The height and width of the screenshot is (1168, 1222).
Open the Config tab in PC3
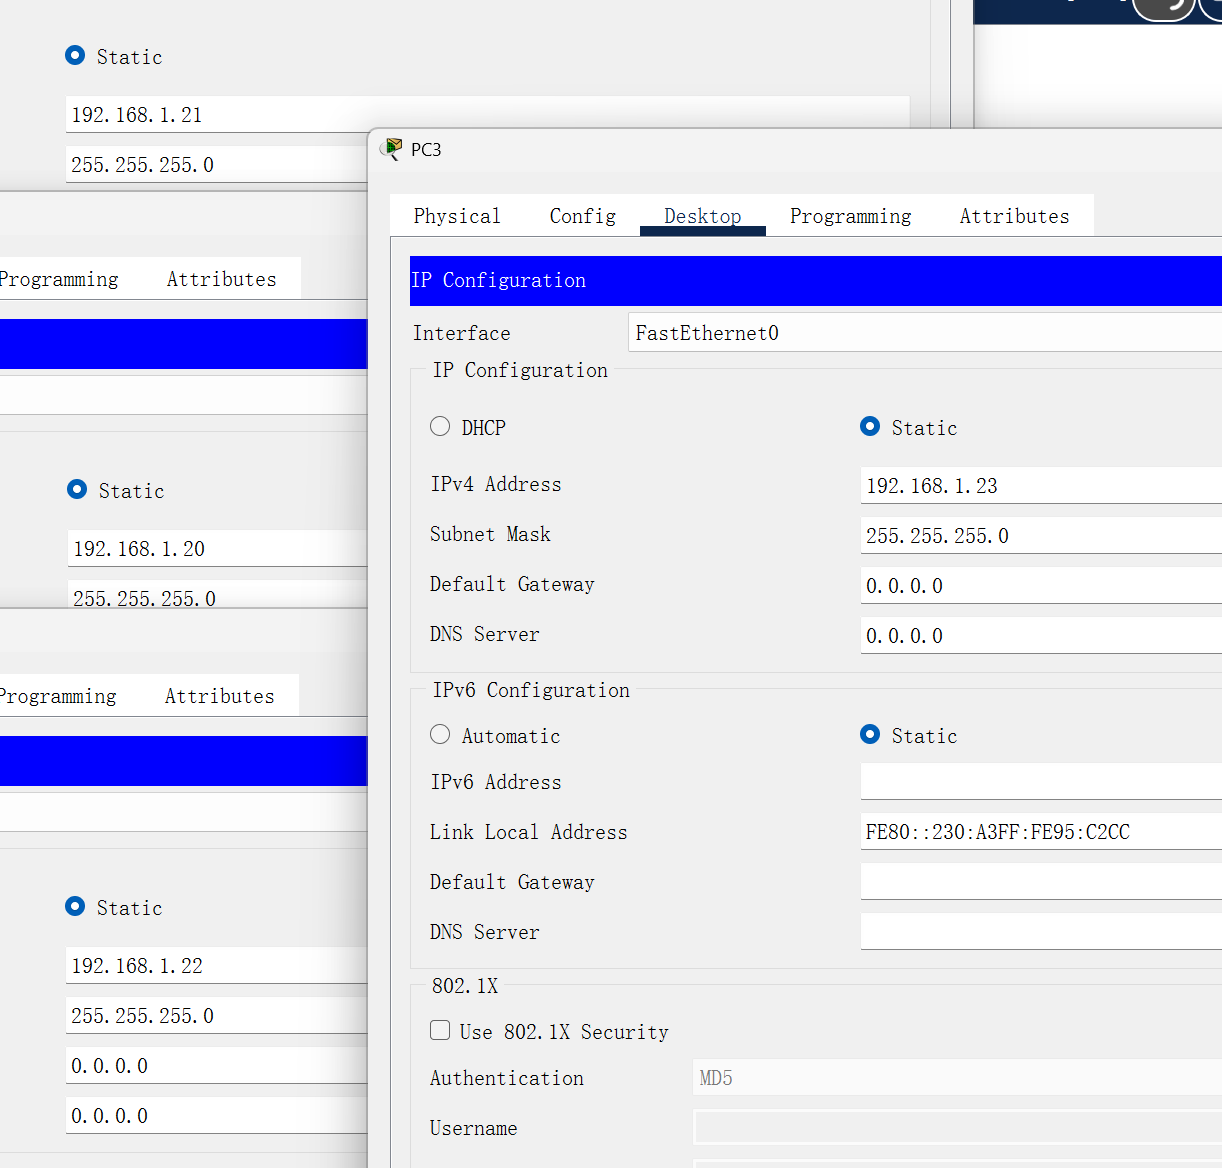(583, 216)
